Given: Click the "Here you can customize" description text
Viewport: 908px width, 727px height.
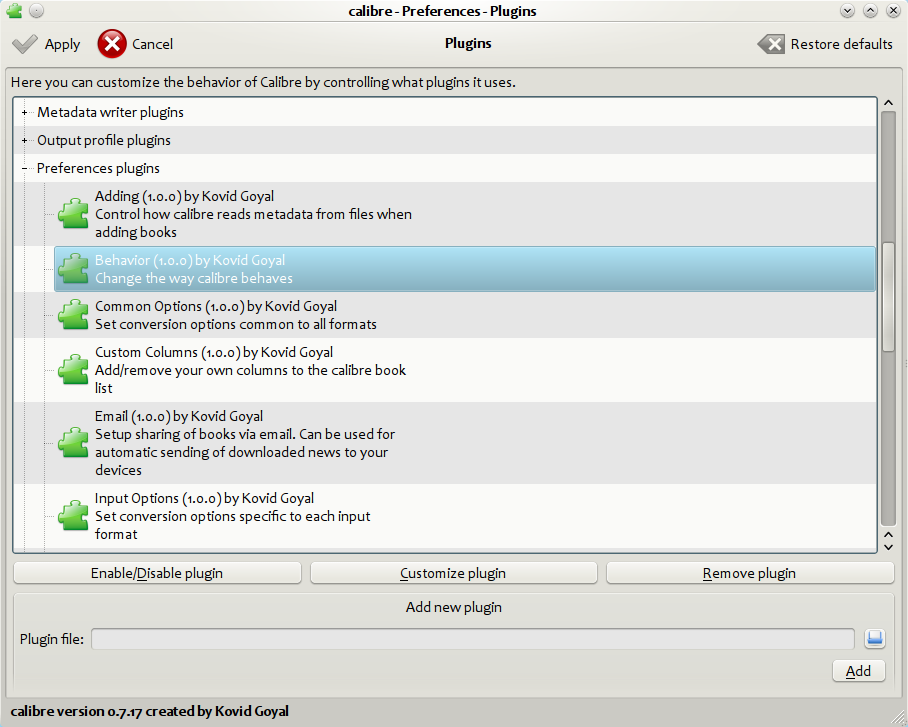Looking at the screenshot, I should pyautogui.click(x=263, y=82).
